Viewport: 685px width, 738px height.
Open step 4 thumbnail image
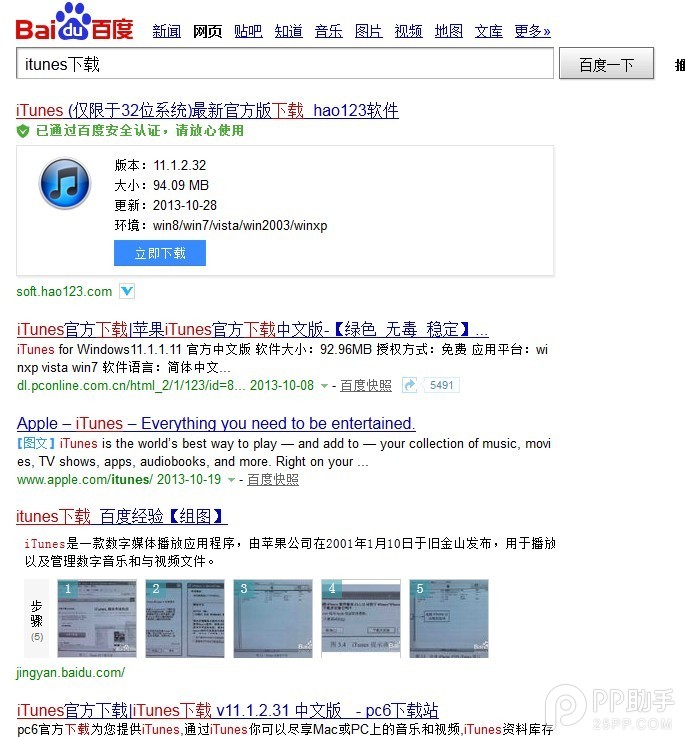361,618
